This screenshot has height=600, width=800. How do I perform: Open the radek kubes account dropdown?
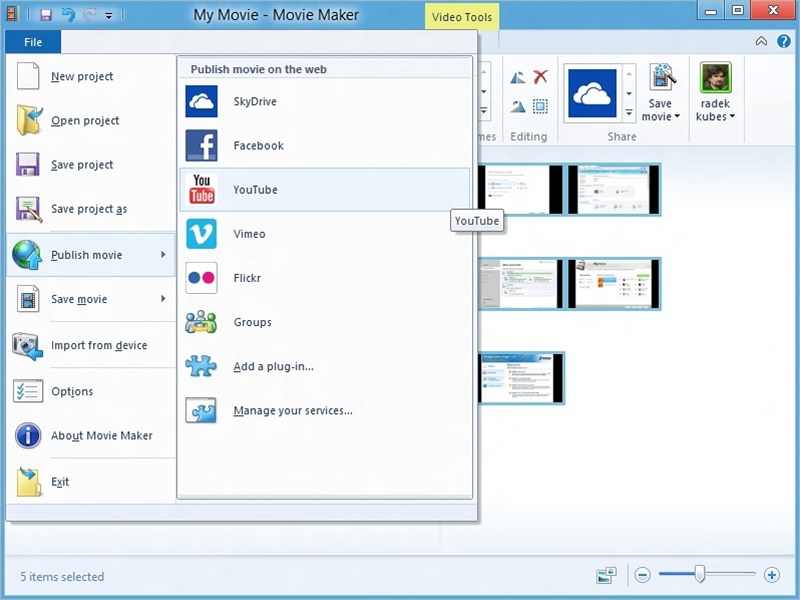(x=715, y=109)
